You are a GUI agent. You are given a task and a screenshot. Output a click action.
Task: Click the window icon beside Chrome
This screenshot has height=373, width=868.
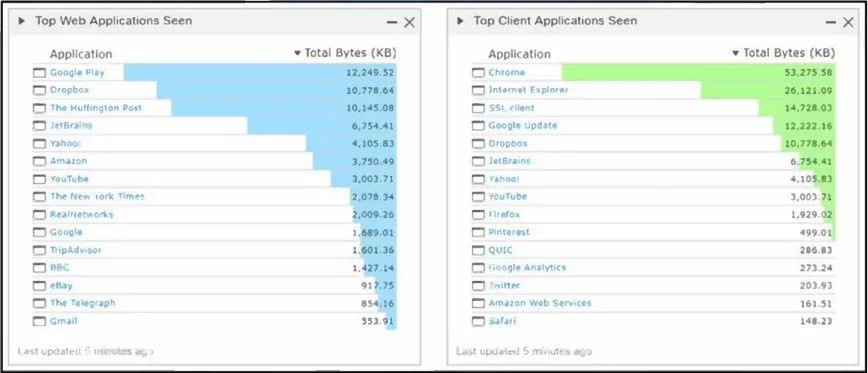478,73
